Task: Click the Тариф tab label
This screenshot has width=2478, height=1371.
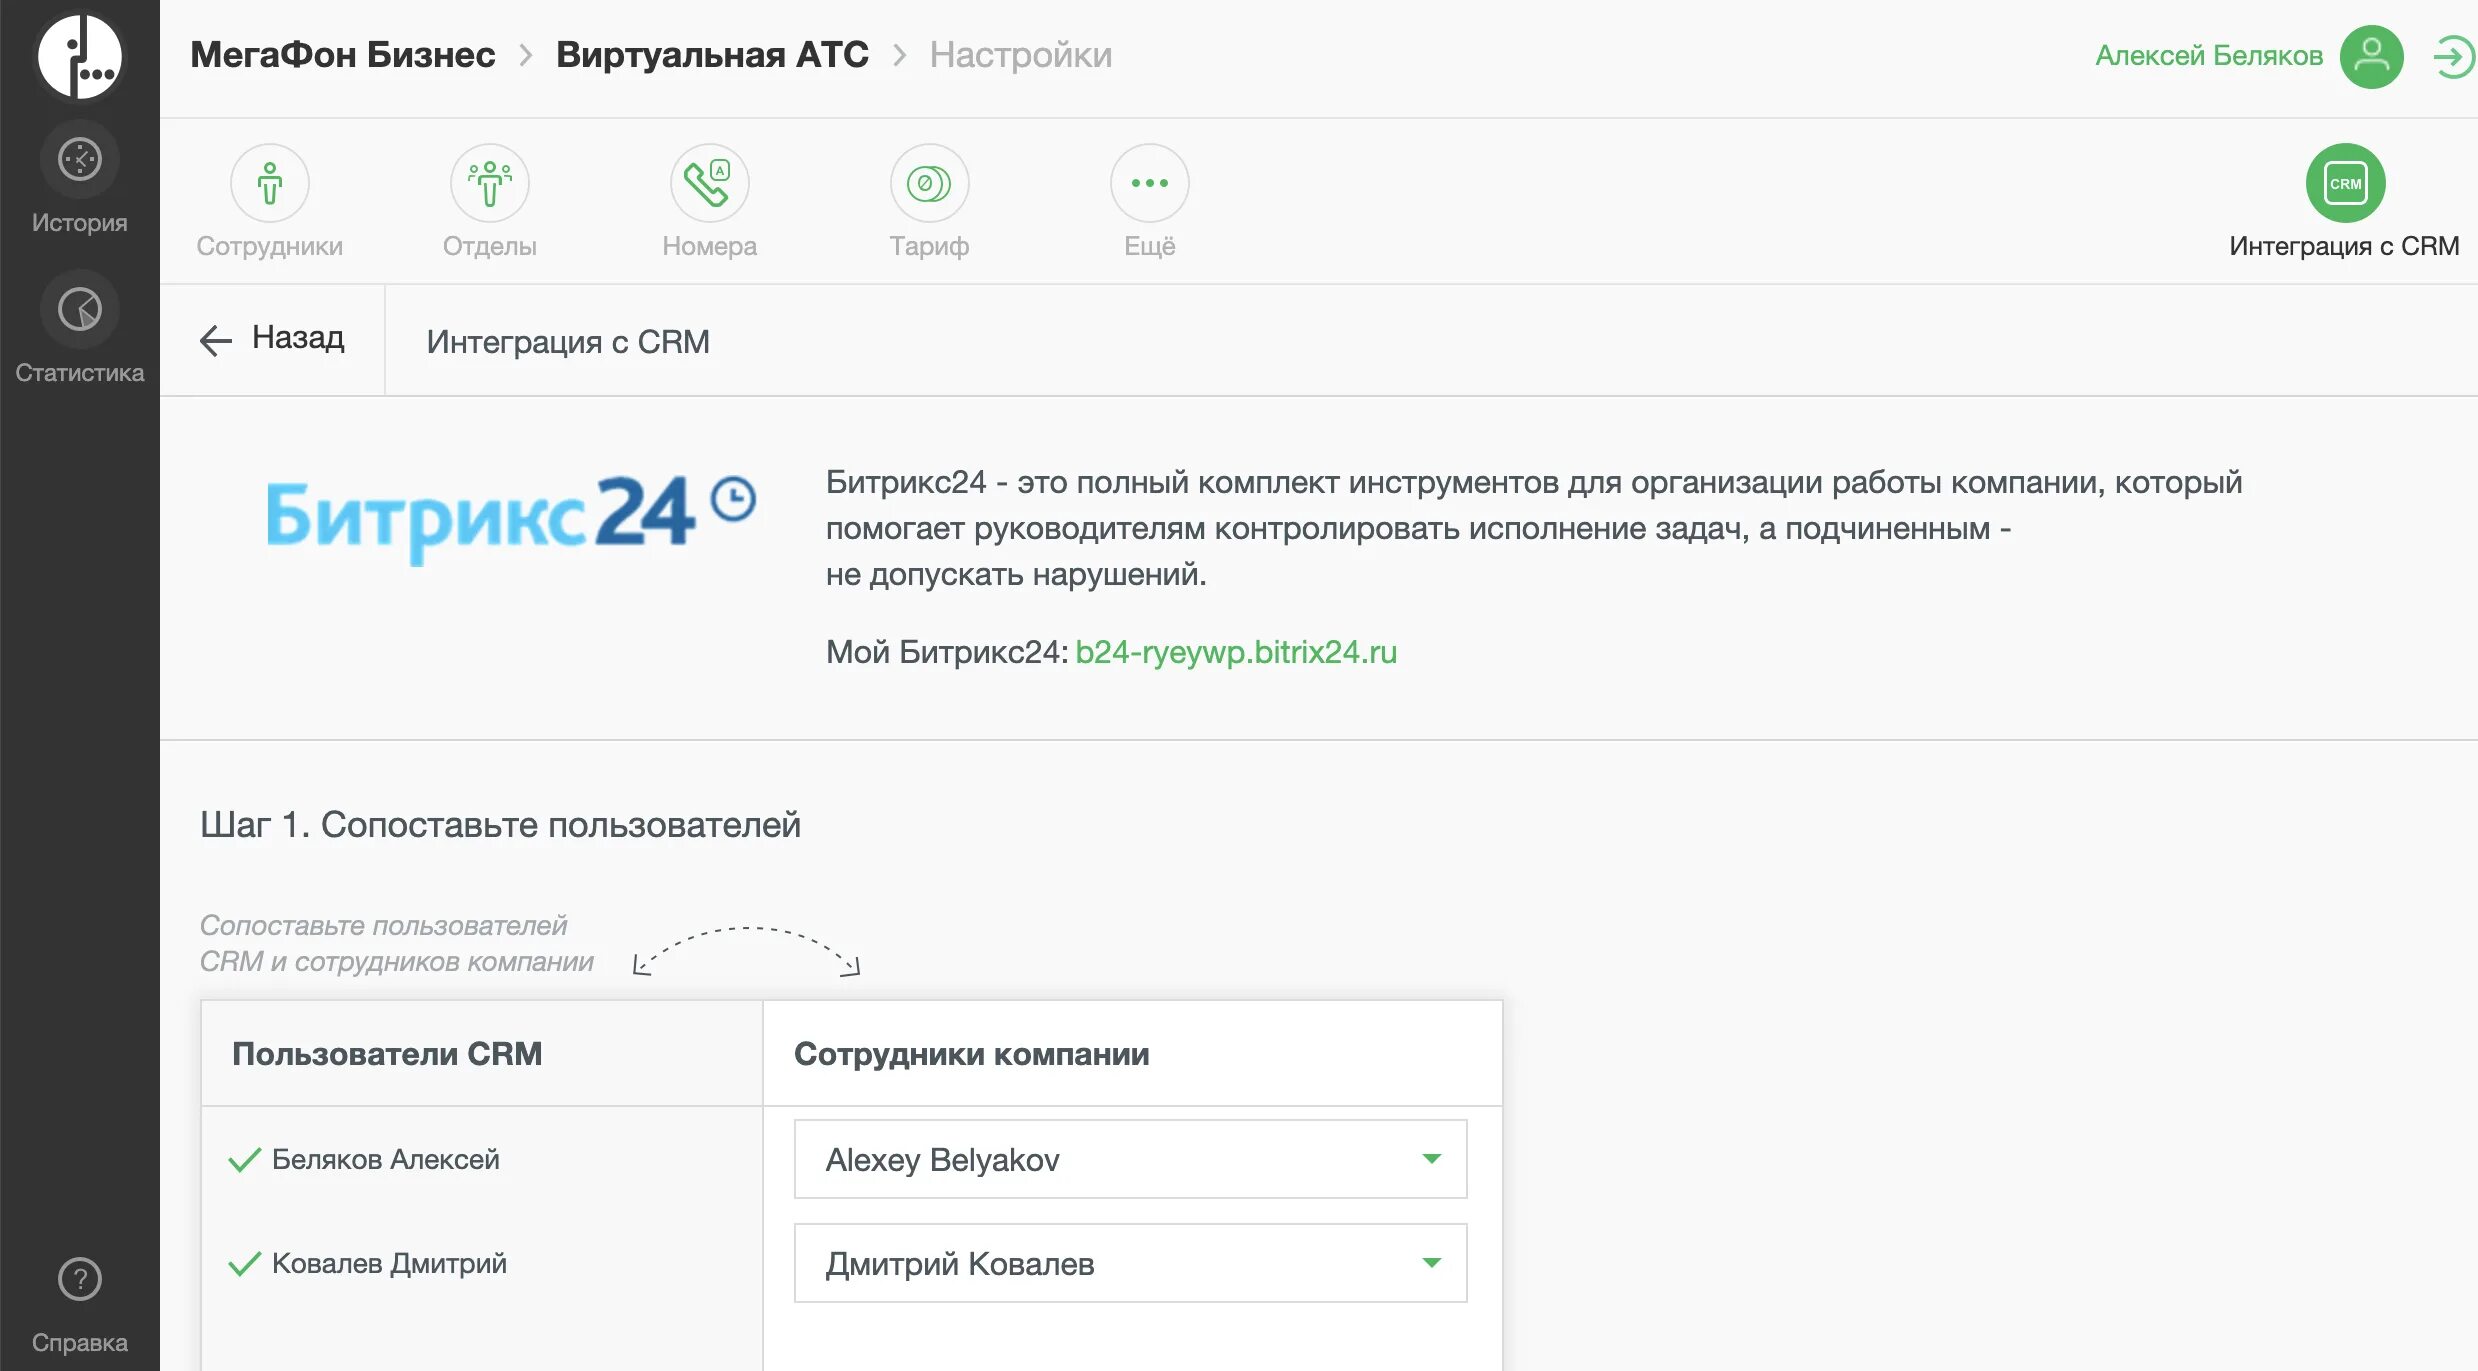Action: click(930, 246)
